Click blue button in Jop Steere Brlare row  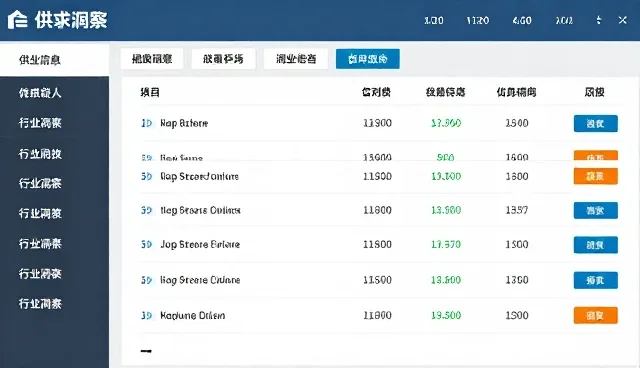click(x=596, y=245)
